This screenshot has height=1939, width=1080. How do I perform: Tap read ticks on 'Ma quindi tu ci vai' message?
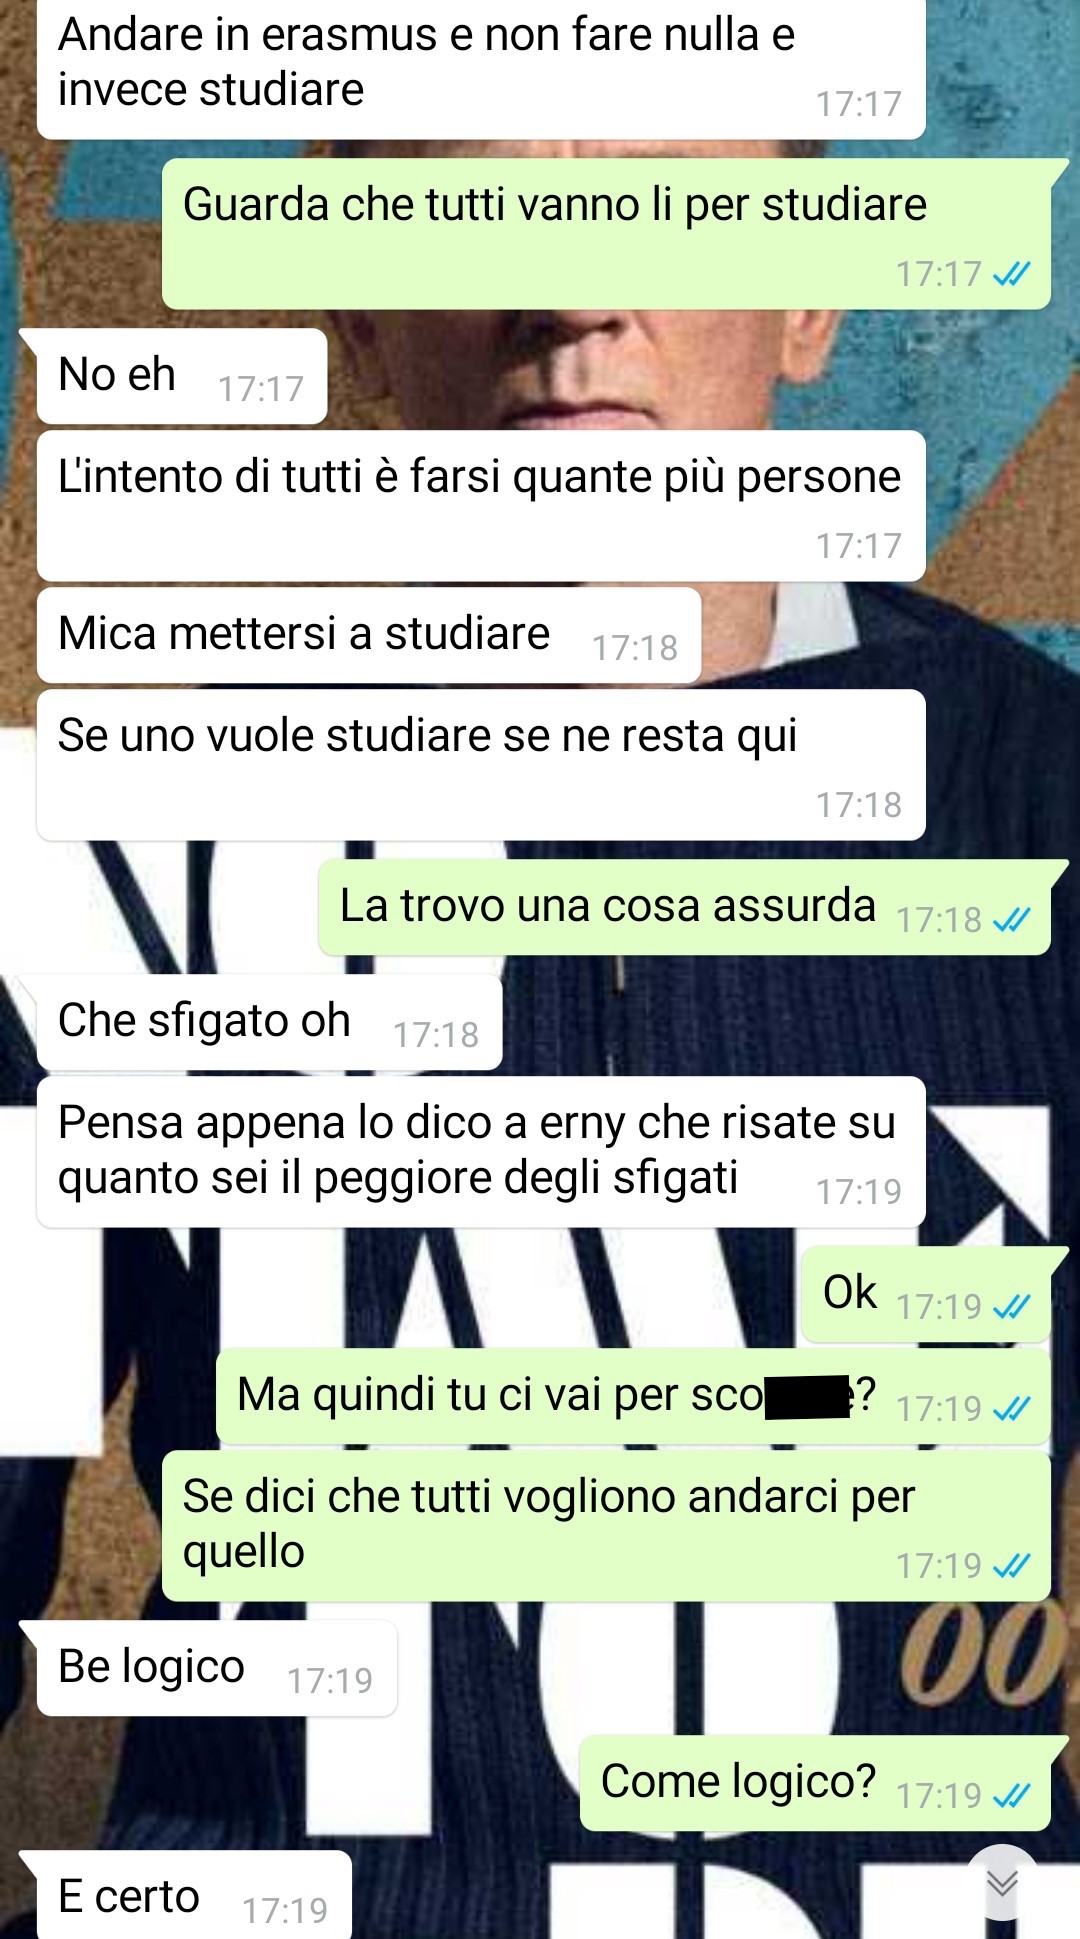pos(1011,1409)
